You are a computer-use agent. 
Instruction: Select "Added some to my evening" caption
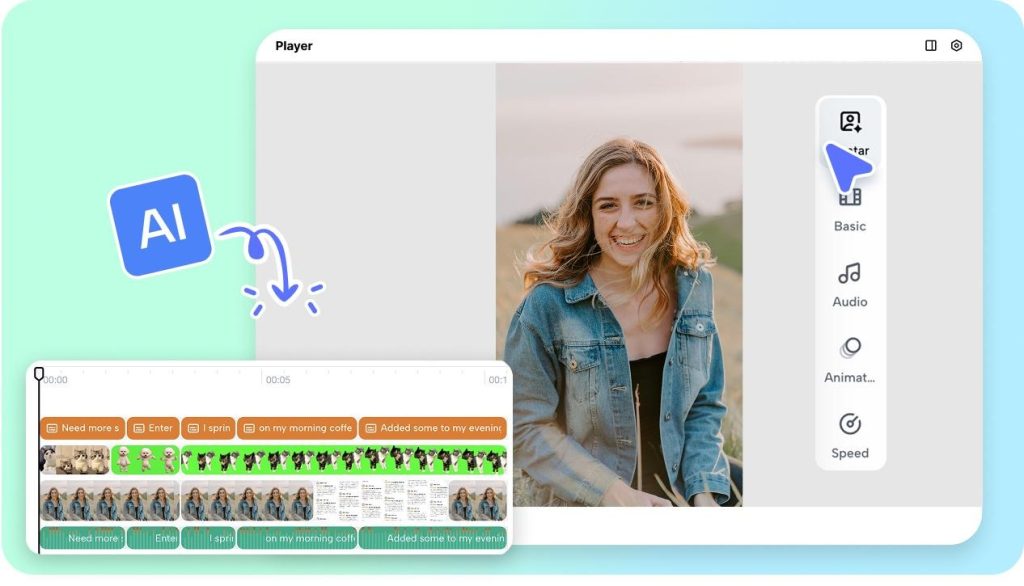coord(432,428)
